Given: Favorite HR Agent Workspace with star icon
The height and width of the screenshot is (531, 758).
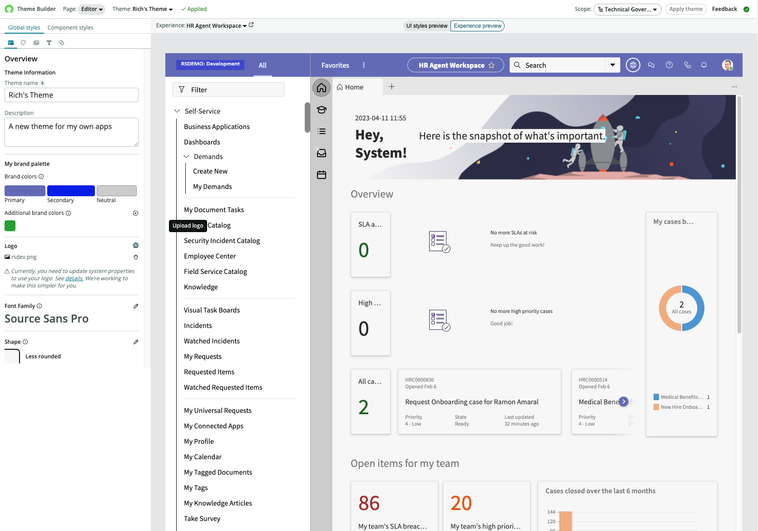Looking at the screenshot, I should pos(491,65).
